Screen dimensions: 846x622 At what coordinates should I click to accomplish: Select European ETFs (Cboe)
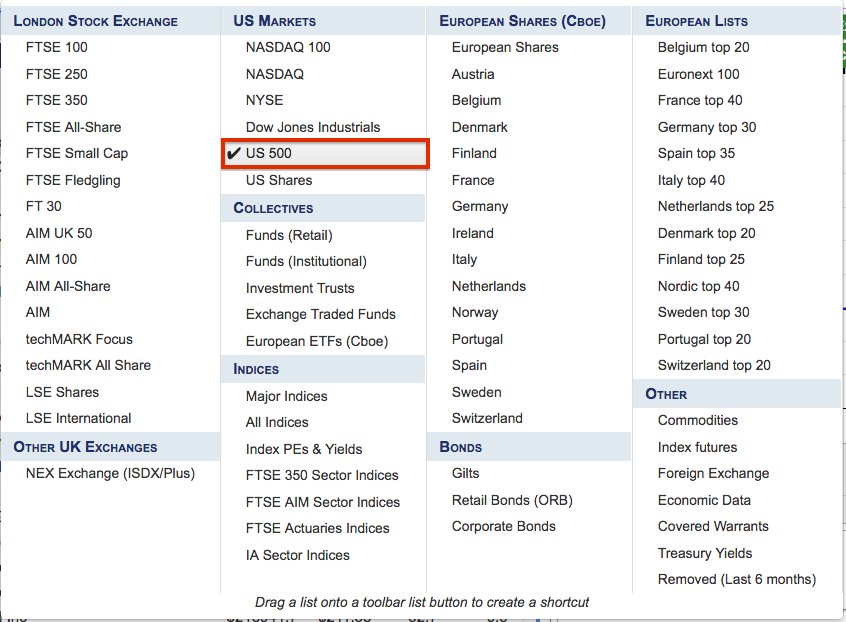317,341
